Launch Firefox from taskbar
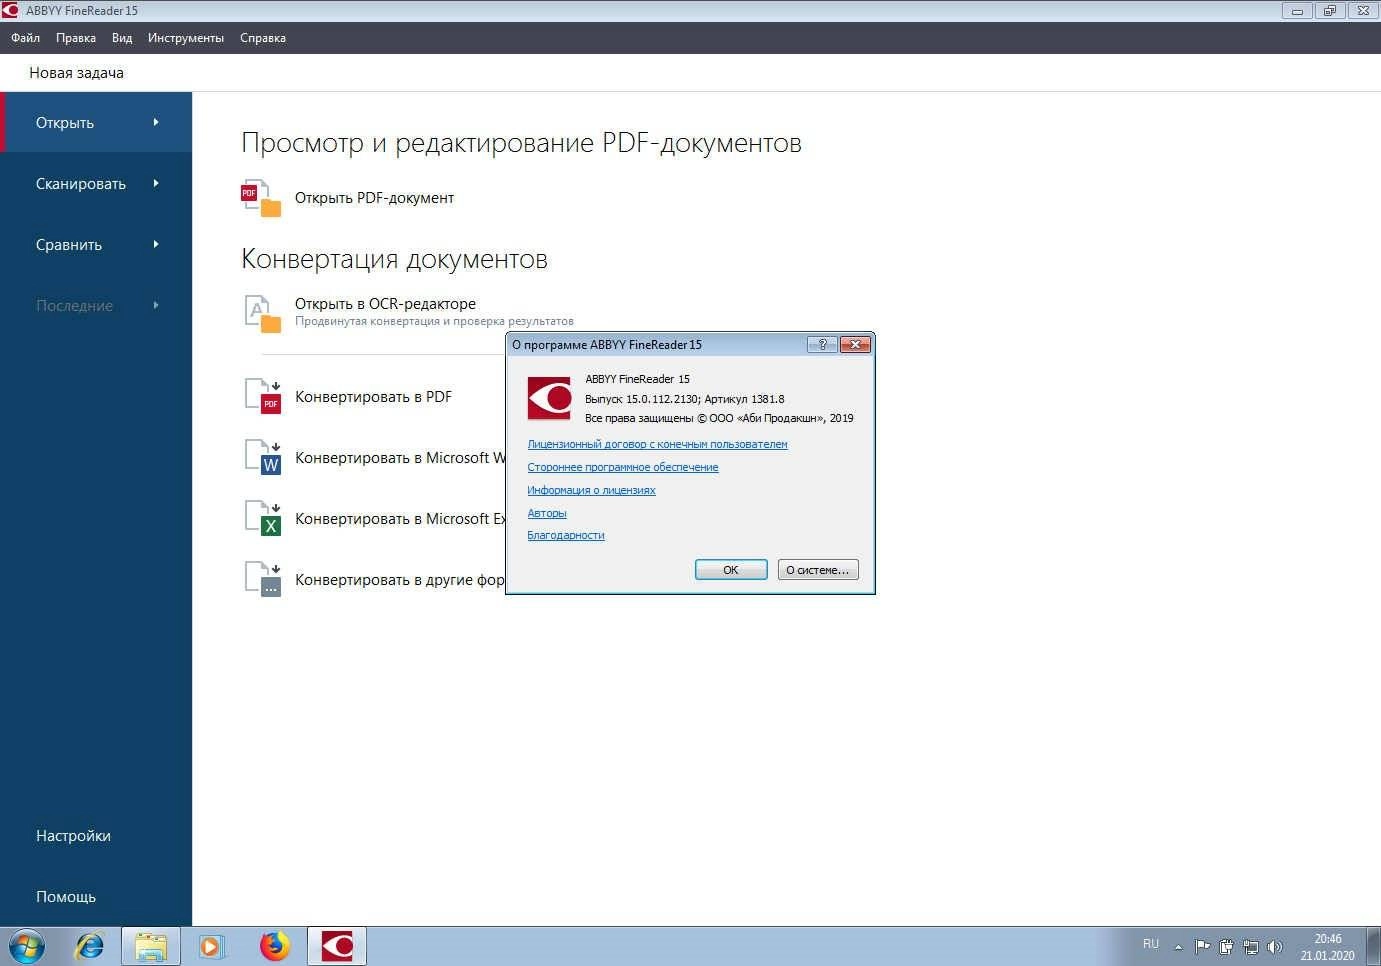The image size is (1381, 966). [274, 946]
